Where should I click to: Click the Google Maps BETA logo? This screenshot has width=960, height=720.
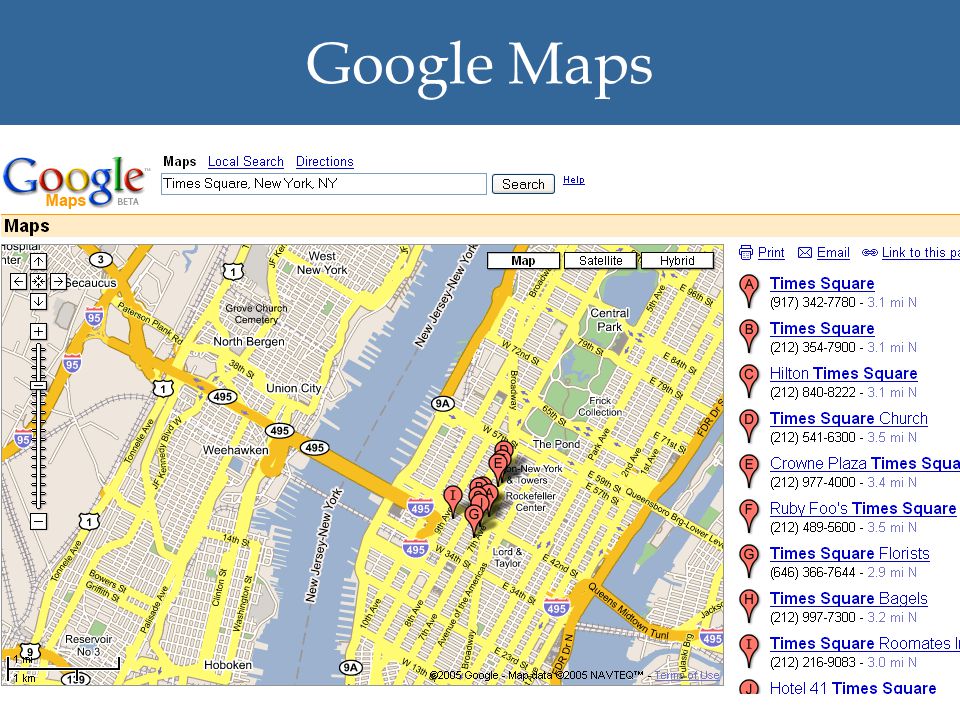pyautogui.click(x=75, y=182)
